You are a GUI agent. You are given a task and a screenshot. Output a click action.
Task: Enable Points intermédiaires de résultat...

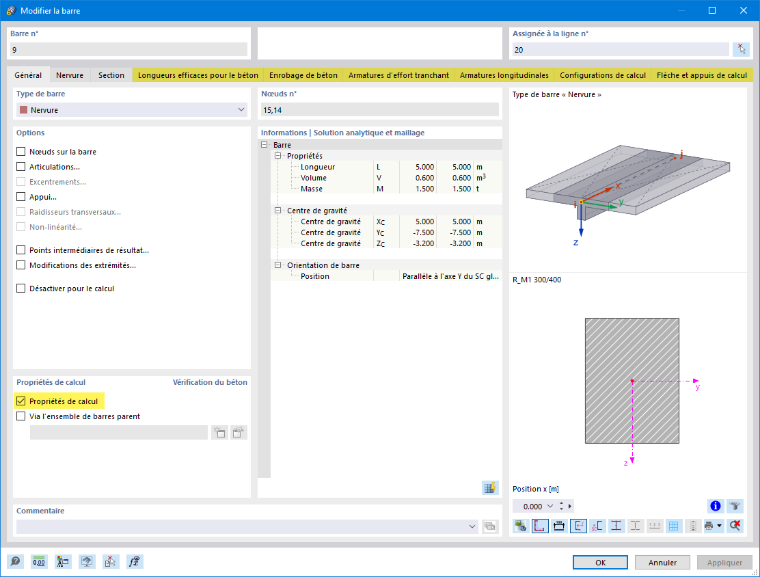pyautogui.click(x=21, y=250)
